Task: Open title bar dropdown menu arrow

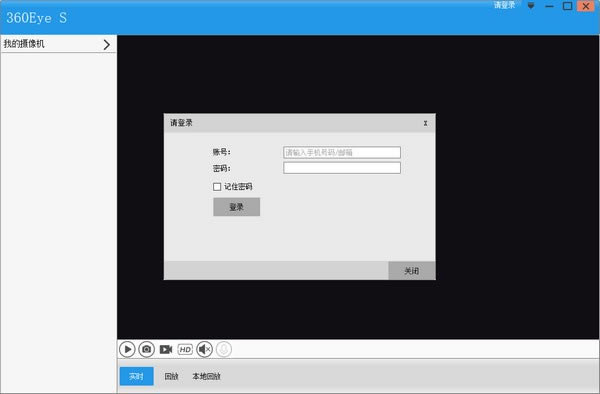Action: point(531,6)
